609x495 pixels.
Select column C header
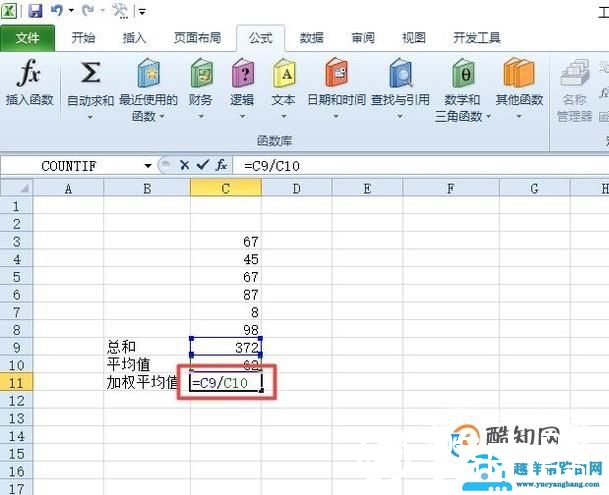tap(226, 188)
